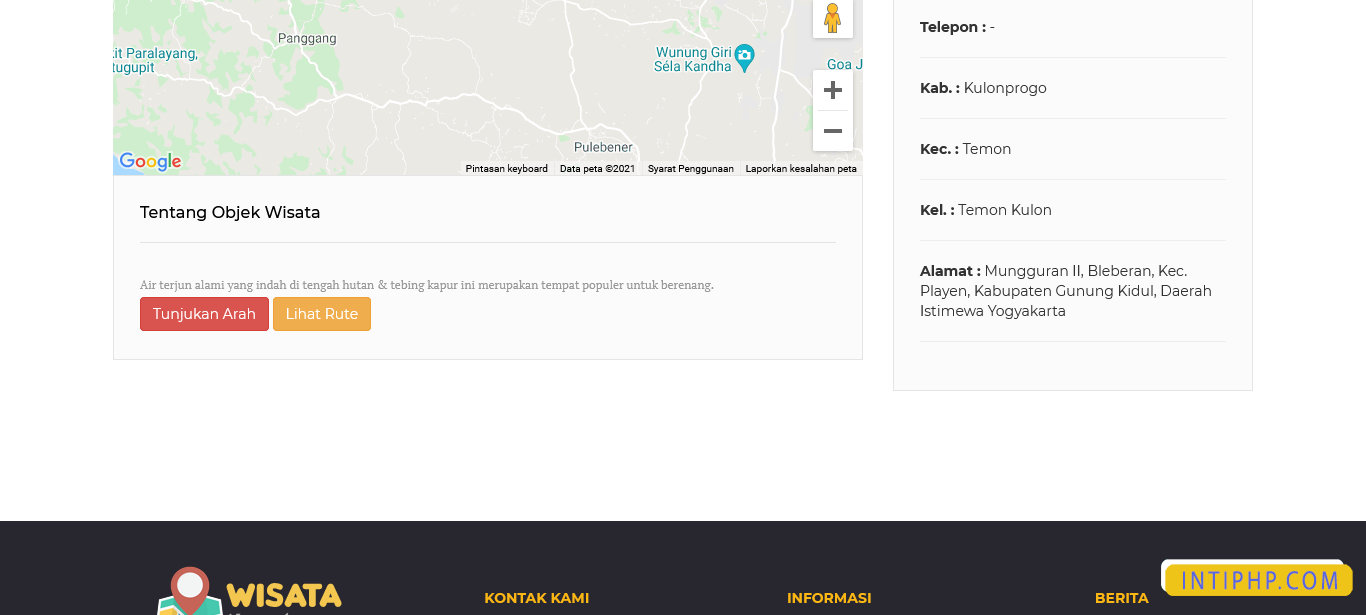1366x615 pixels.
Task: Select the KONTAK KAMI footer section
Action: (536, 597)
